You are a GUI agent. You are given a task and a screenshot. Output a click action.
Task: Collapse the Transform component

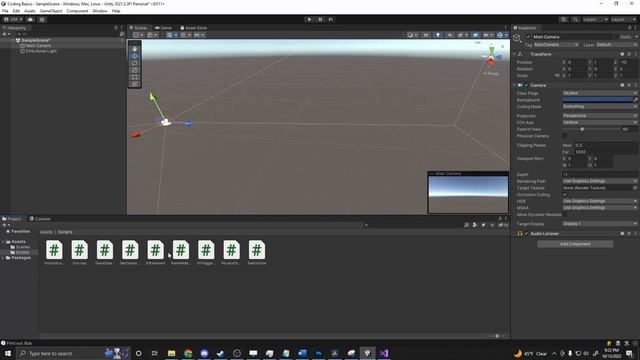(514, 54)
